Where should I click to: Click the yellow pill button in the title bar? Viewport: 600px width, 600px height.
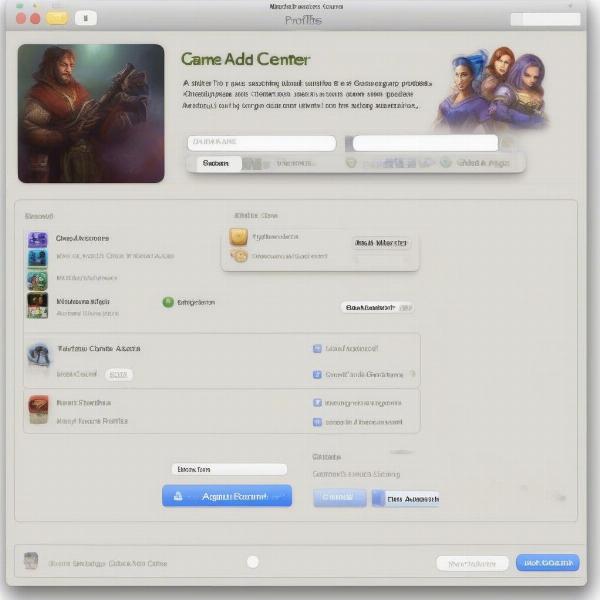point(57,18)
